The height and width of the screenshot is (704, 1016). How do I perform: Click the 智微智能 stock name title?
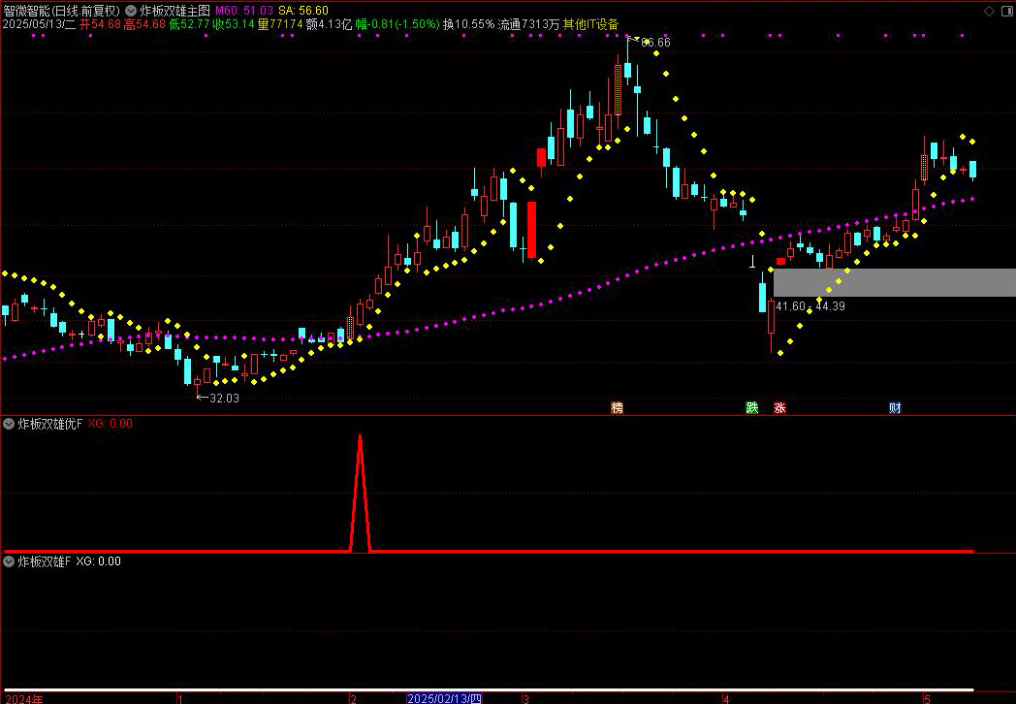[30, 10]
